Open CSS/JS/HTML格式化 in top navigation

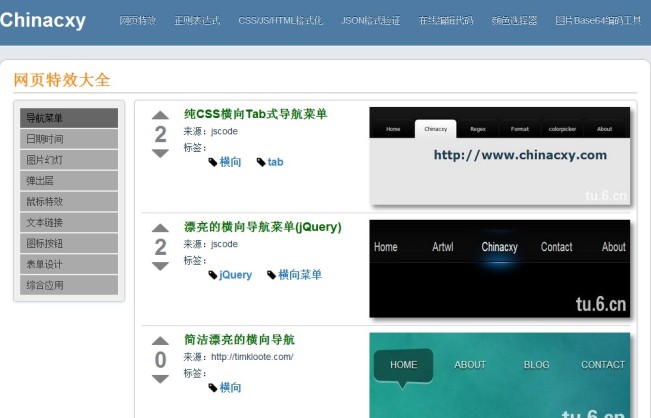(280, 20)
